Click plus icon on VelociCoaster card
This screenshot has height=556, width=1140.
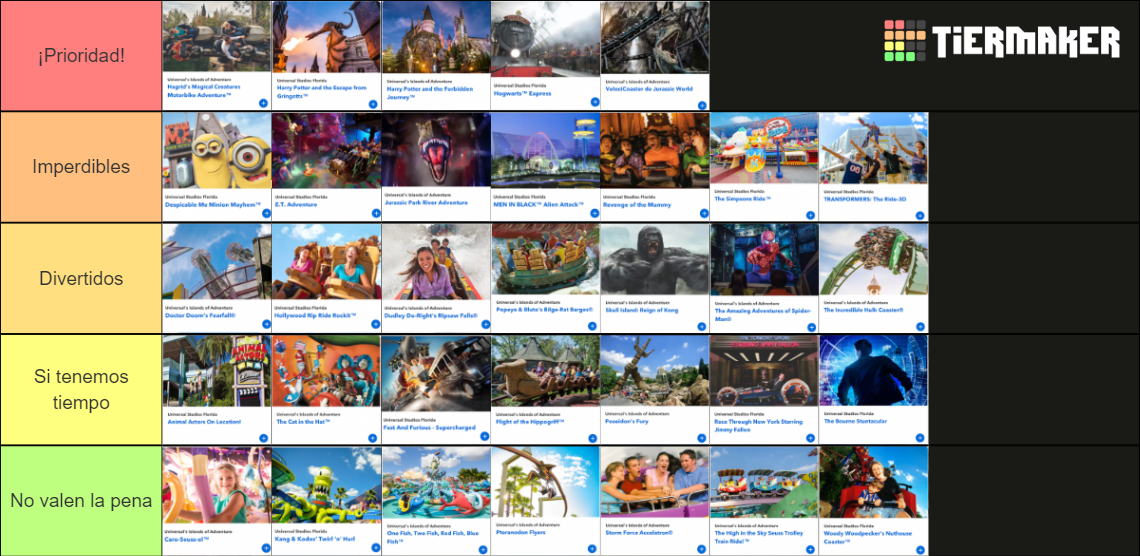pyautogui.click(x=702, y=105)
